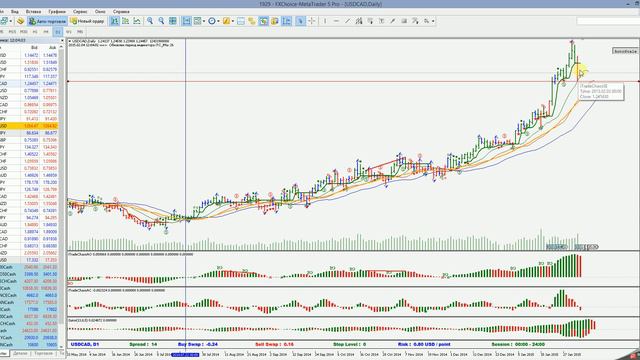640x360 pixels.
Task: Open the Графики menu
Action: 57,12
